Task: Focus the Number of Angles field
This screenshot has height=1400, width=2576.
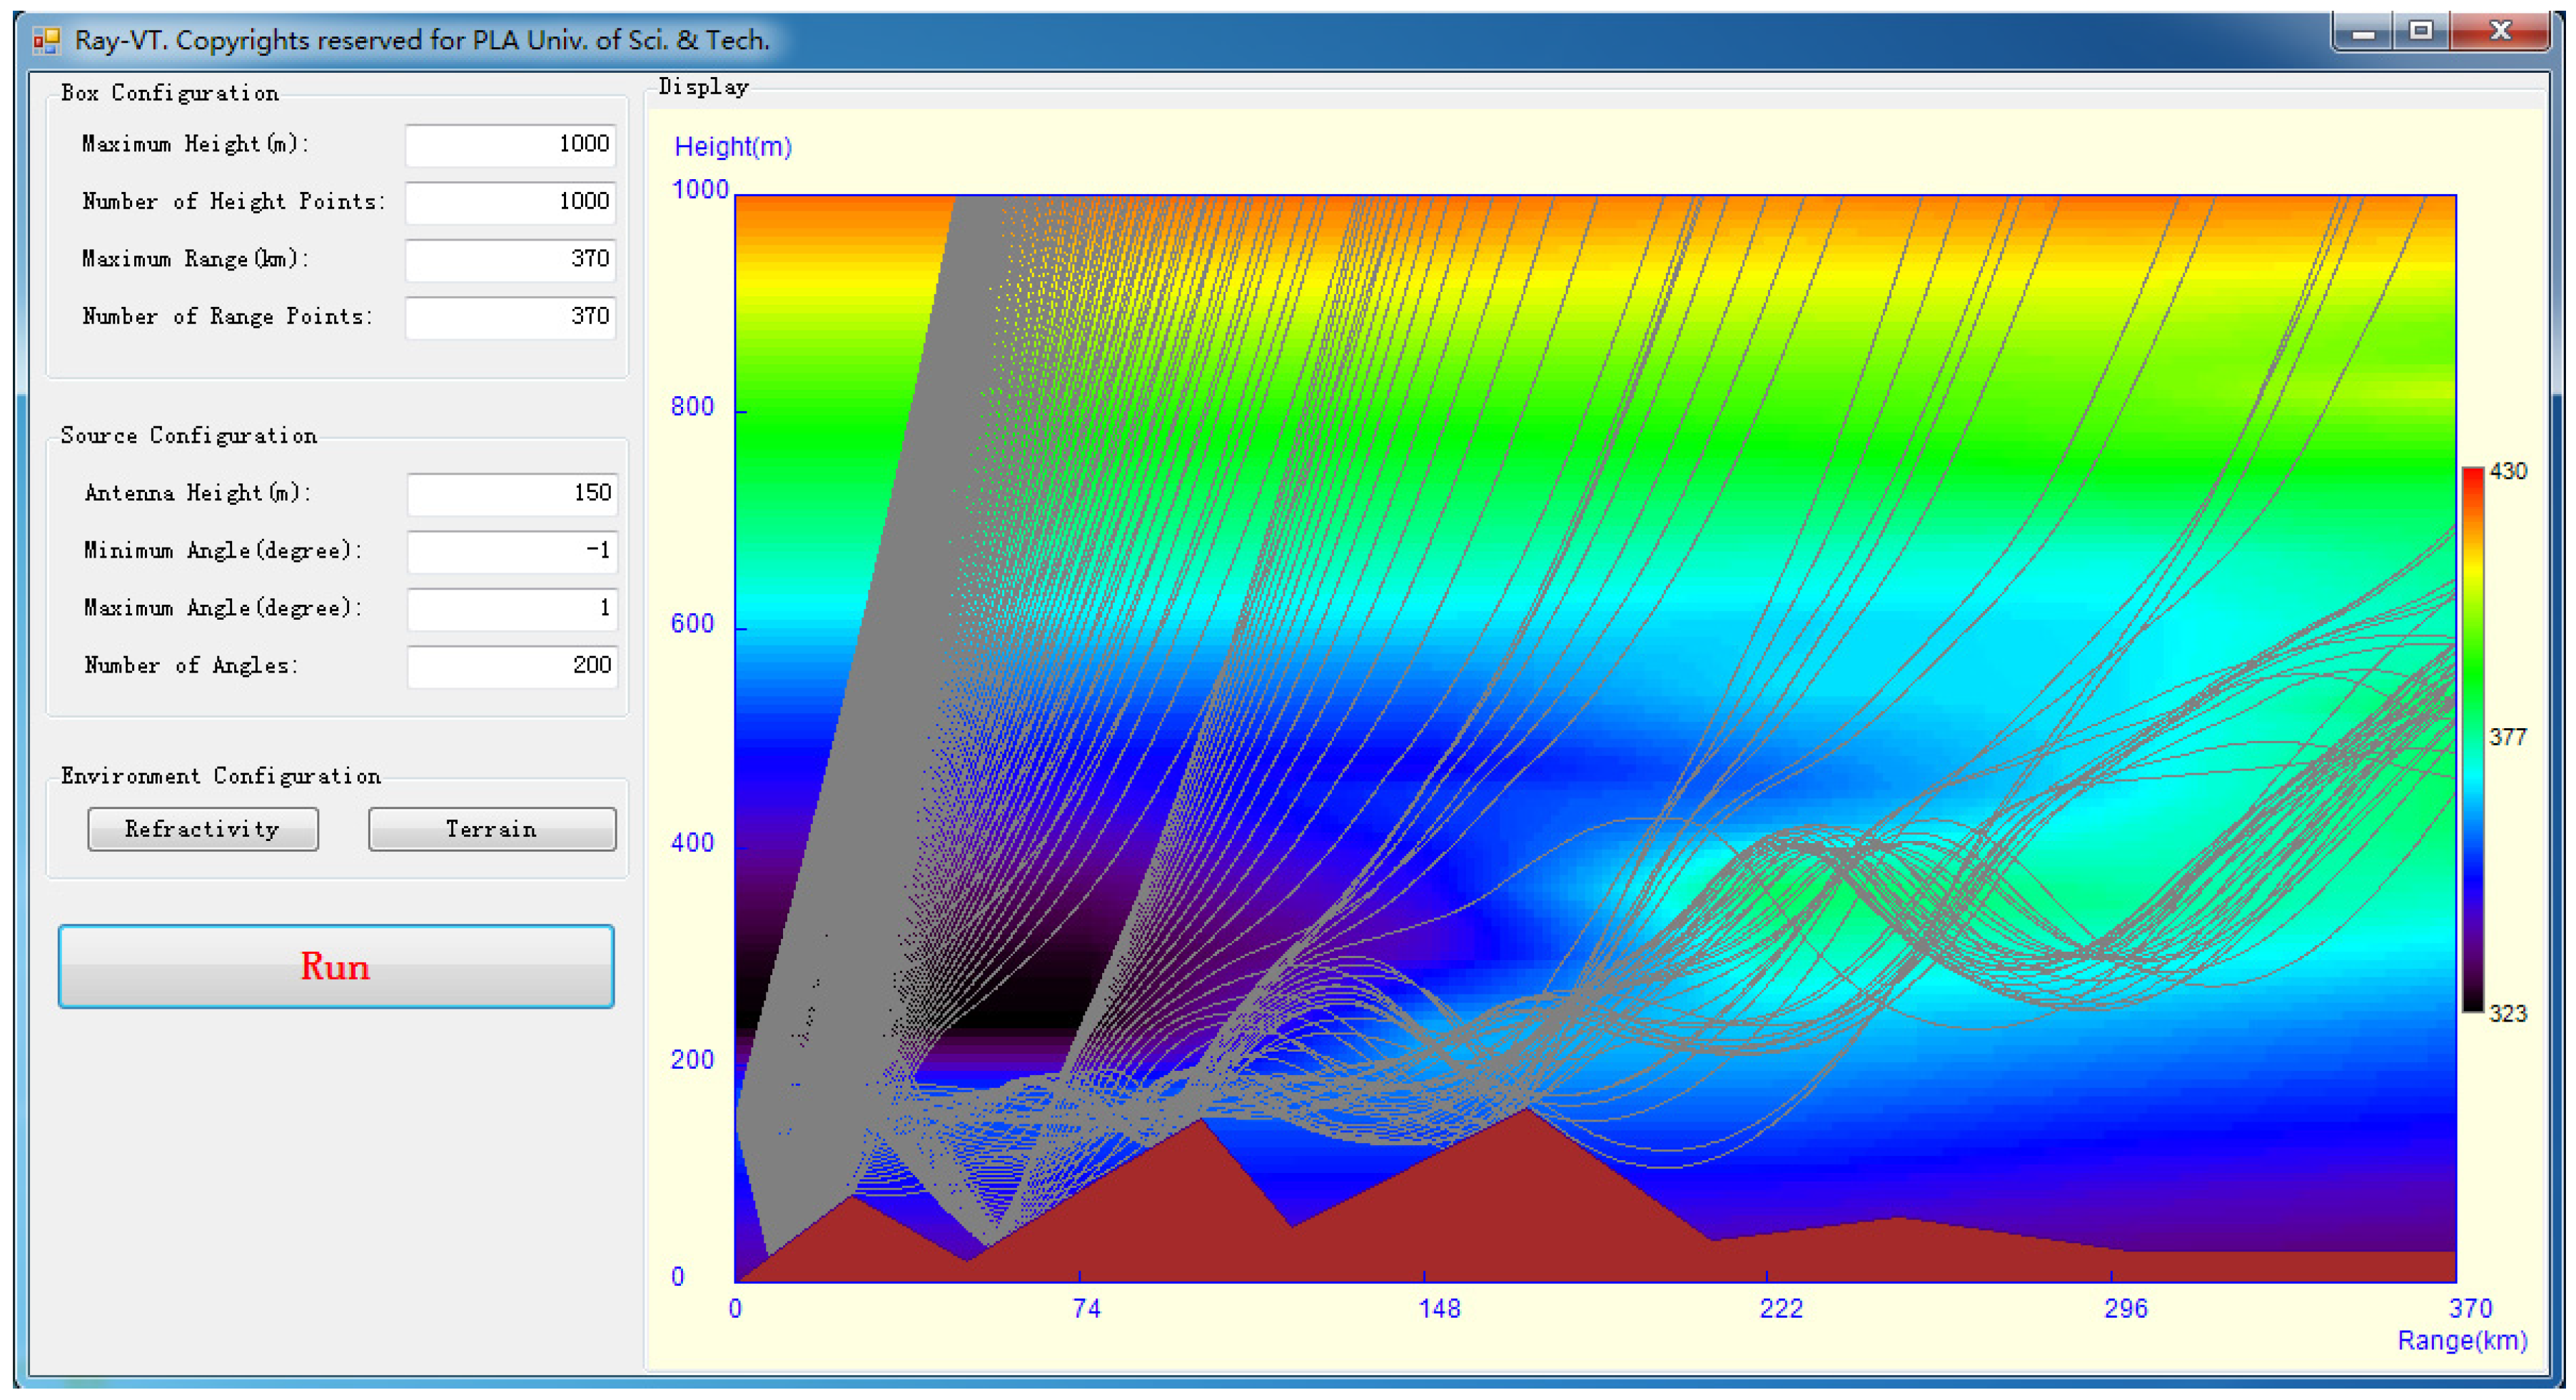Action: click(x=512, y=666)
